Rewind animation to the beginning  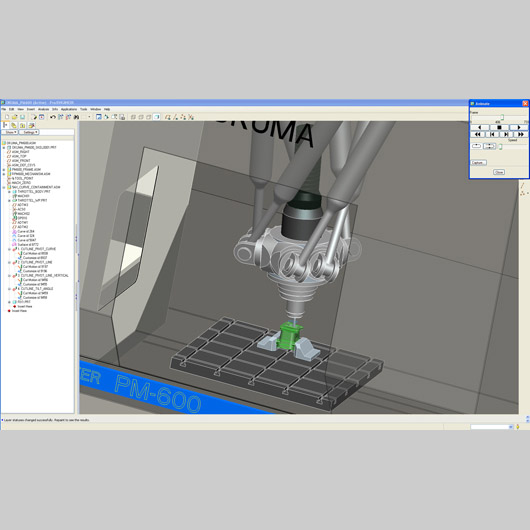click(x=478, y=134)
